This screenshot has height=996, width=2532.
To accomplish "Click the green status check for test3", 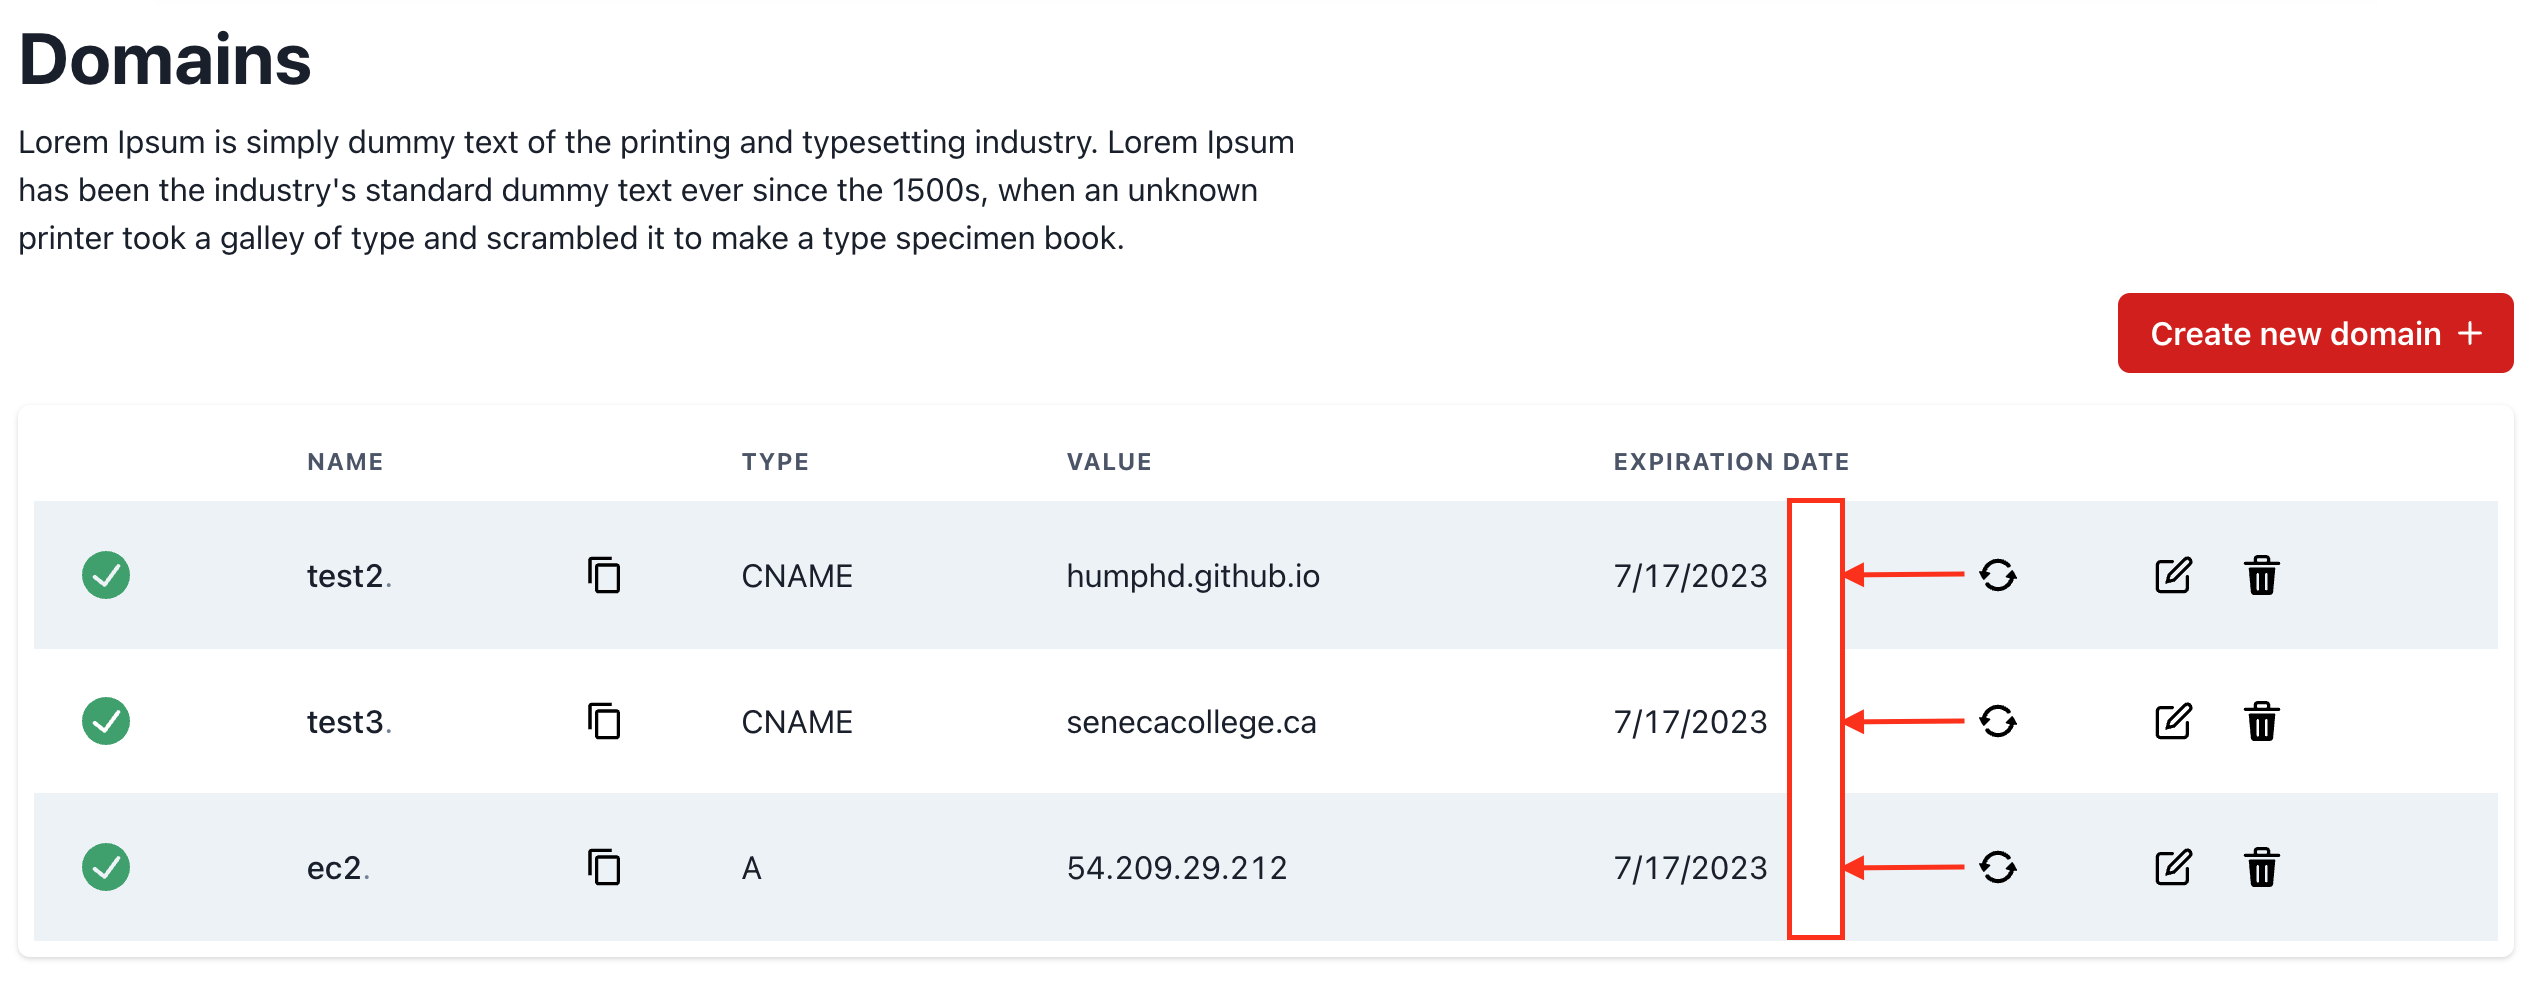I will click(x=106, y=722).
